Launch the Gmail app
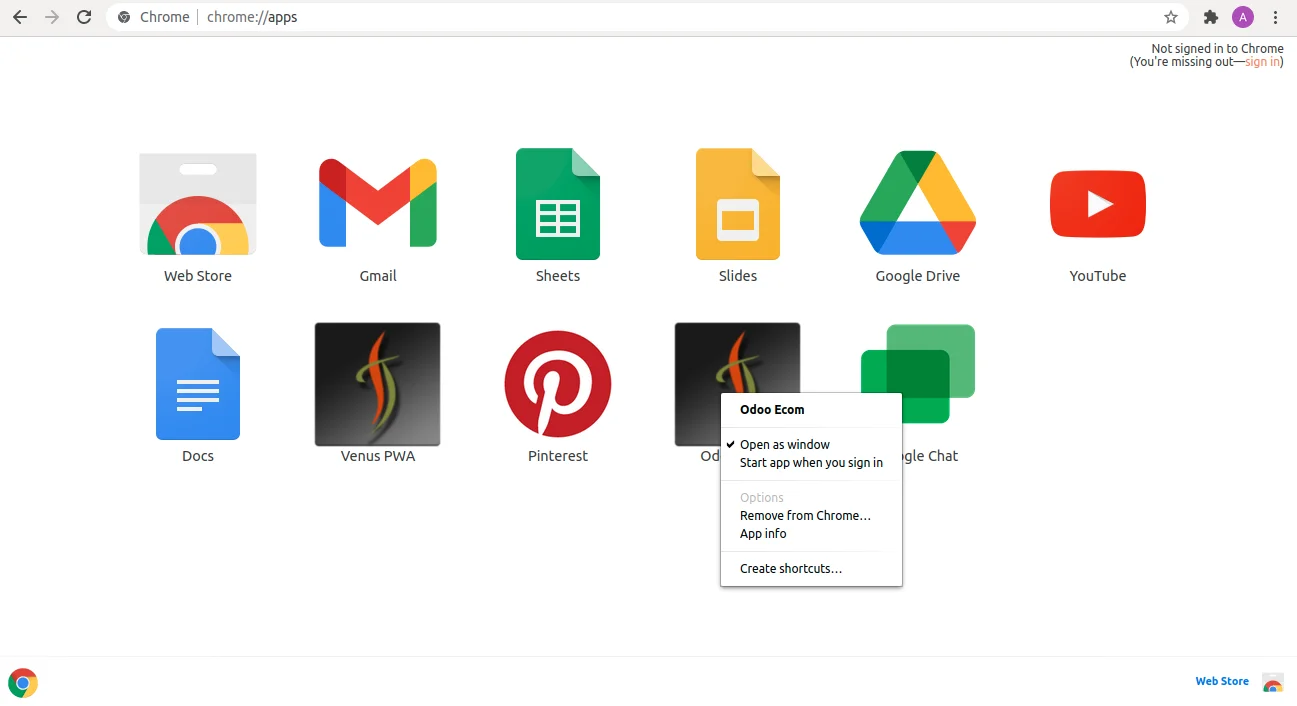Image resolution: width=1297 pixels, height=706 pixels. click(378, 203)
